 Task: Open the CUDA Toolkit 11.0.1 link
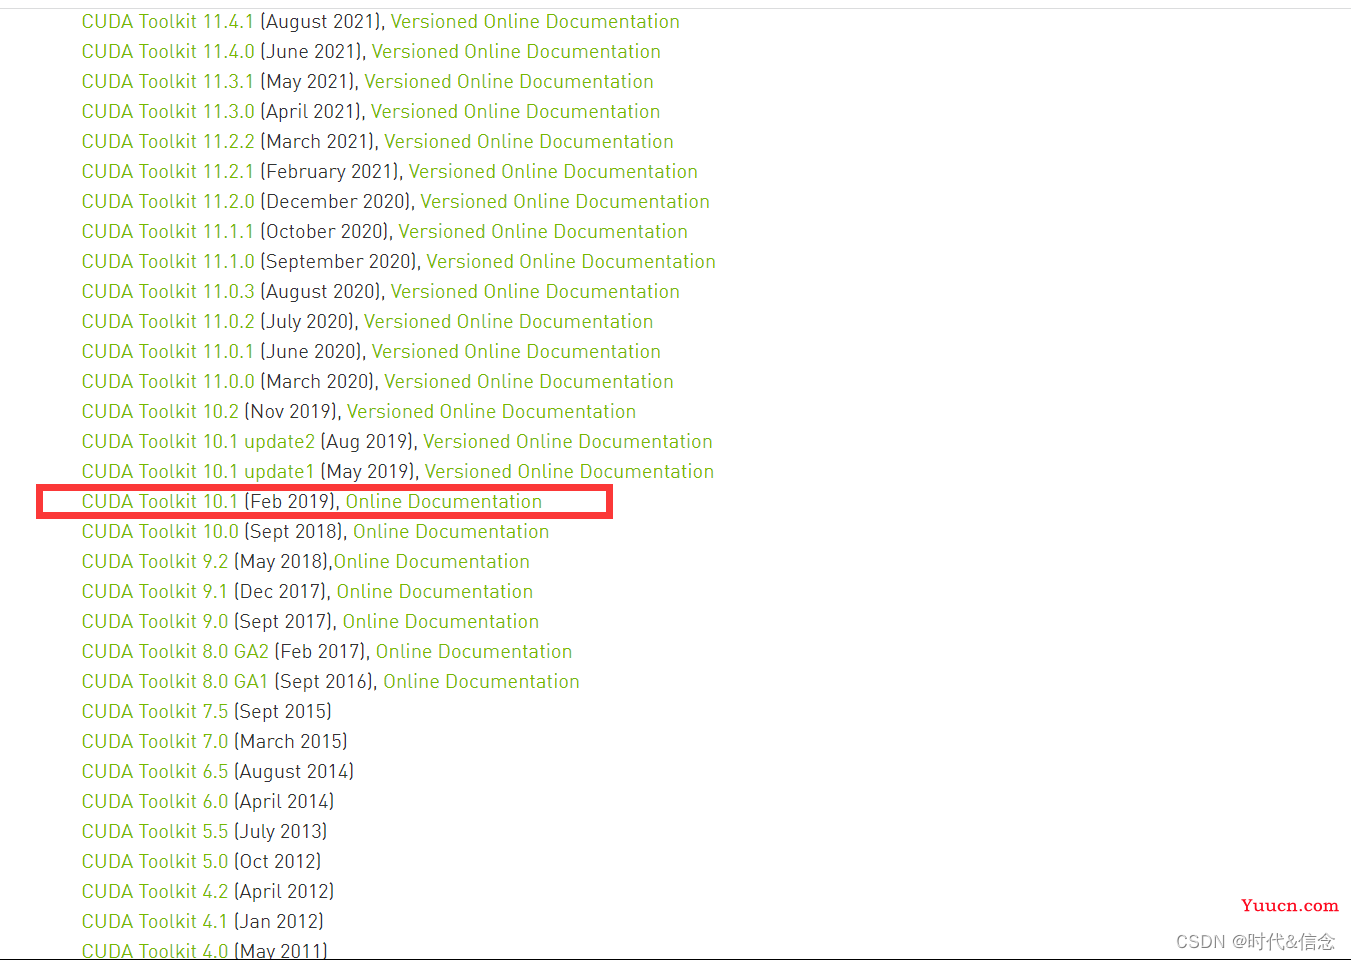click(x=168, y=351)
